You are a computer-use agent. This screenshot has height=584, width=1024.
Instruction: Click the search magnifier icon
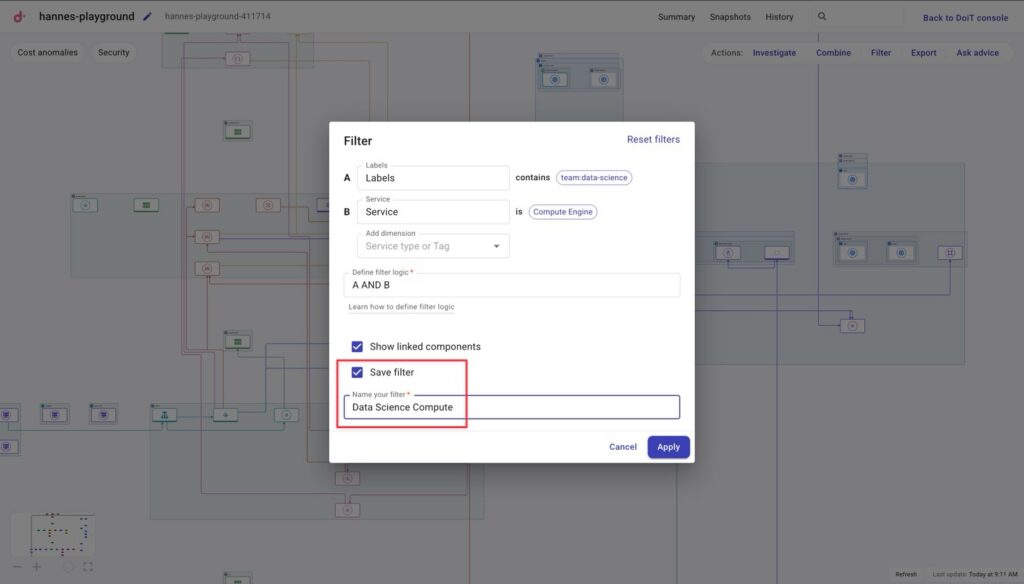(x=822, y=17)
